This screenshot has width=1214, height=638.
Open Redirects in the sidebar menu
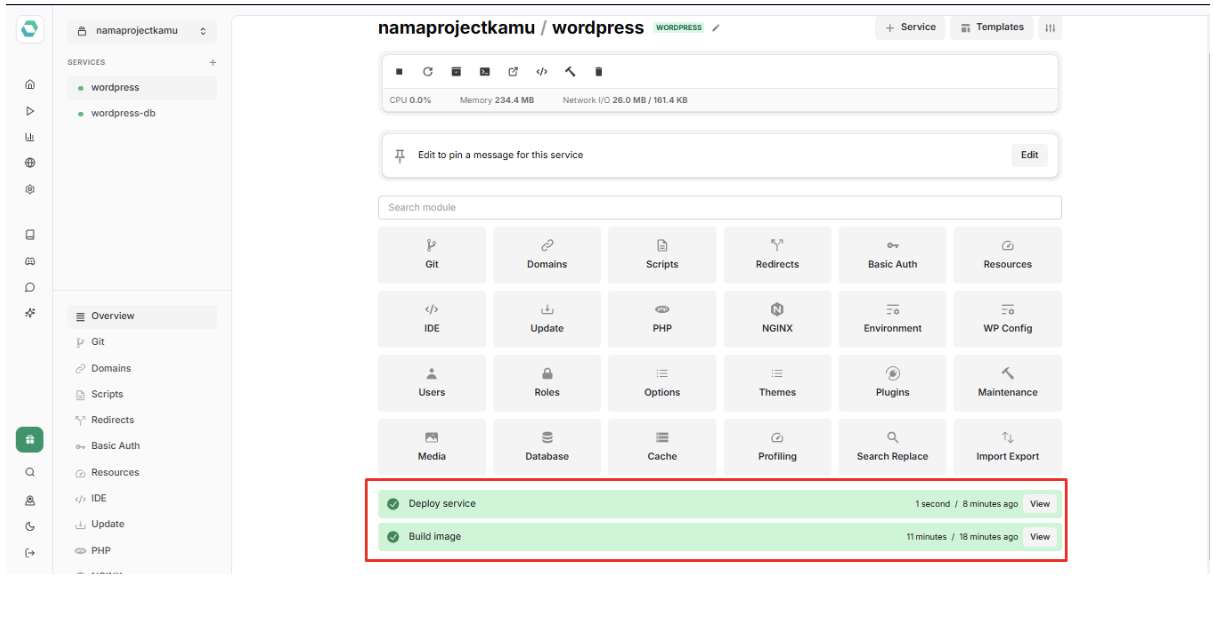(x=142, y=420)
